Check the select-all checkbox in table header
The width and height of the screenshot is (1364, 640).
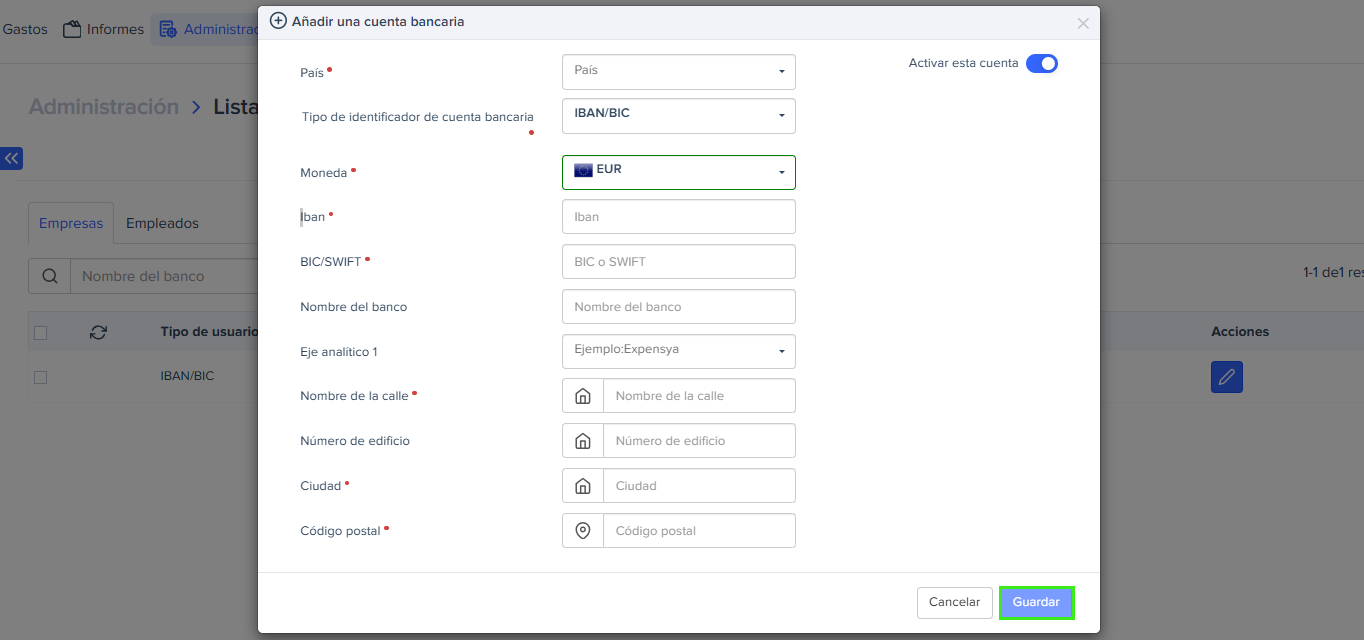tap(40, 332)
